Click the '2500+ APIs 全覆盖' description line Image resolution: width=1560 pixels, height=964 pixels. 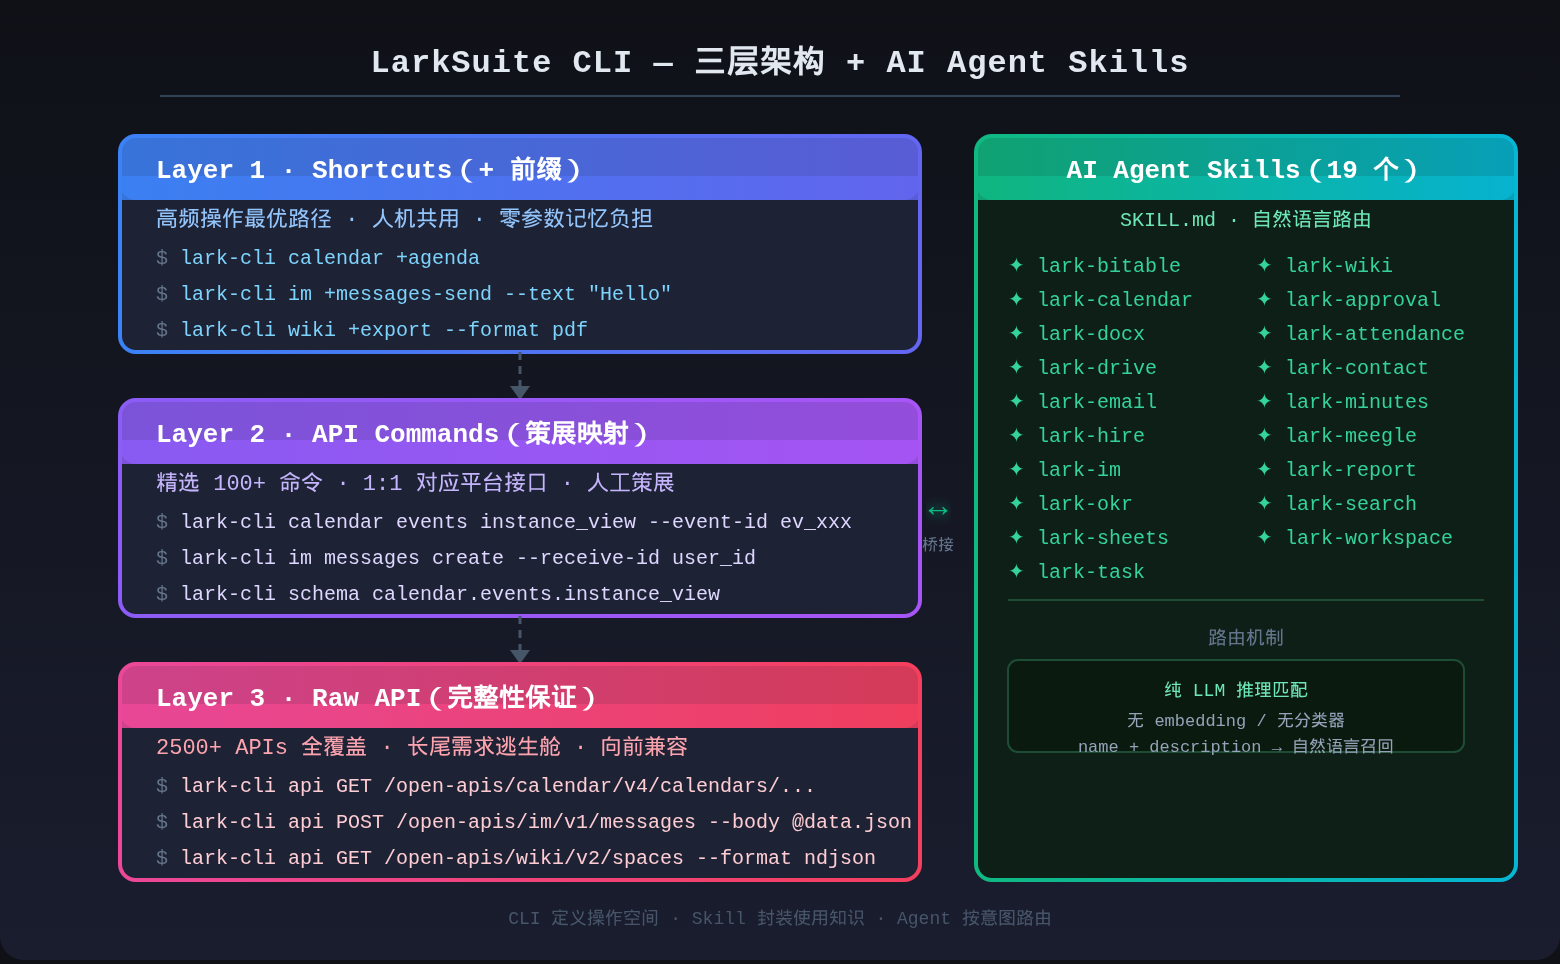(422, 747)
